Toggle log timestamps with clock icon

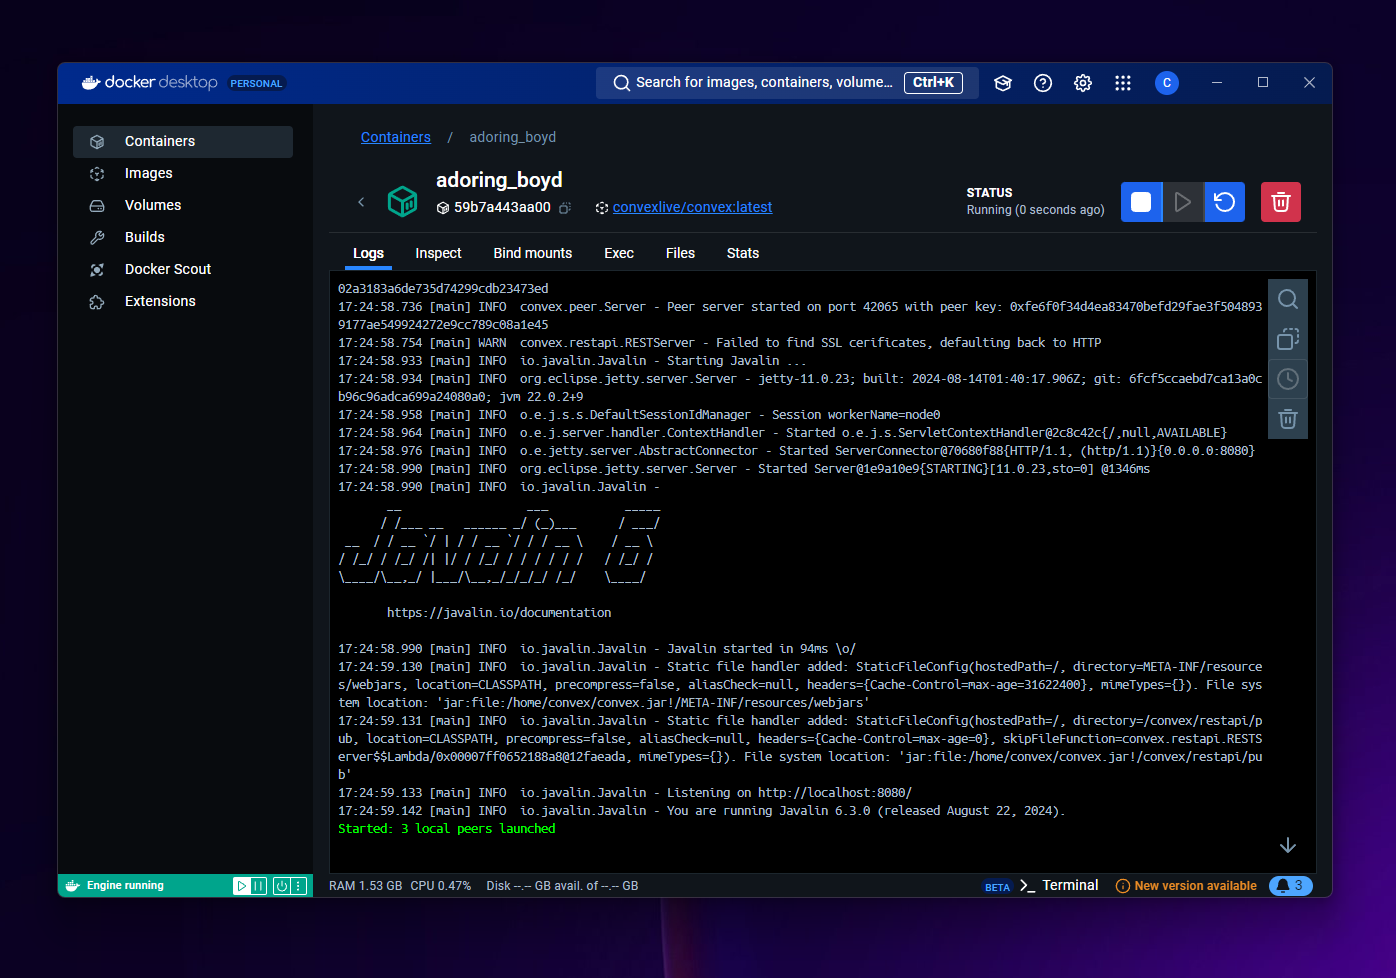(x=1288, y=379)
